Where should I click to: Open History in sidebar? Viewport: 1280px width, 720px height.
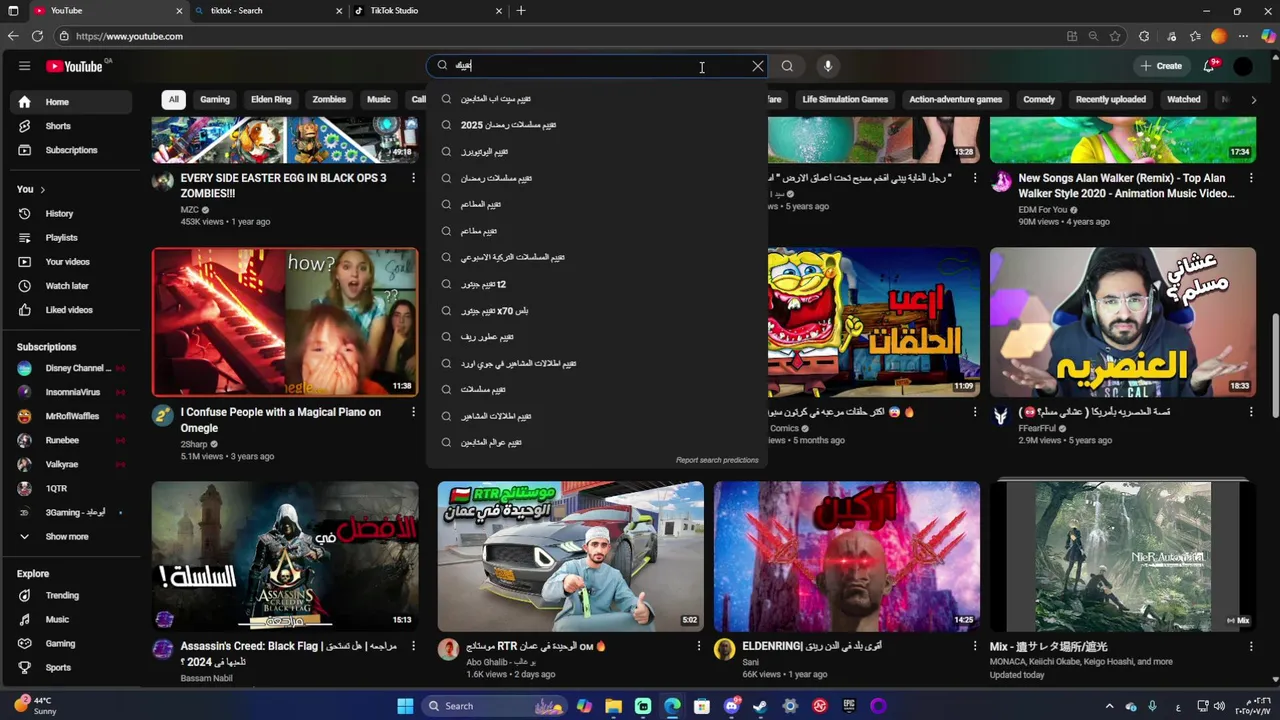click(71, 214)
